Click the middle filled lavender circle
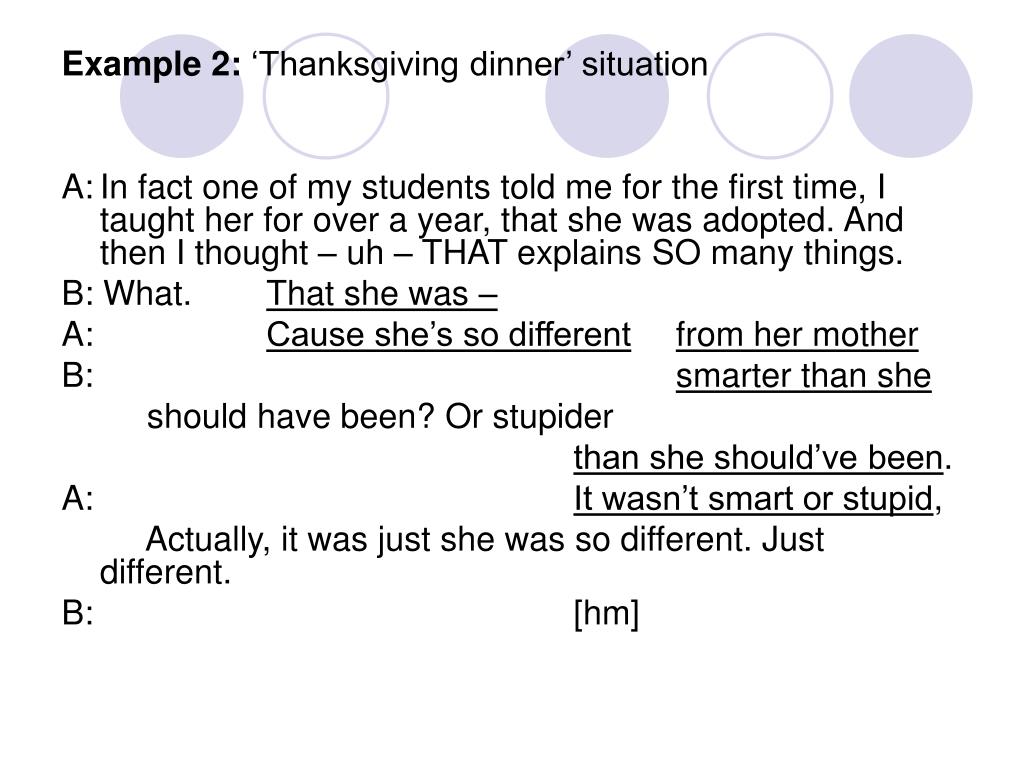Image resolution: width=1024 pixels, height=768 pixels. (x=607, y=96)
